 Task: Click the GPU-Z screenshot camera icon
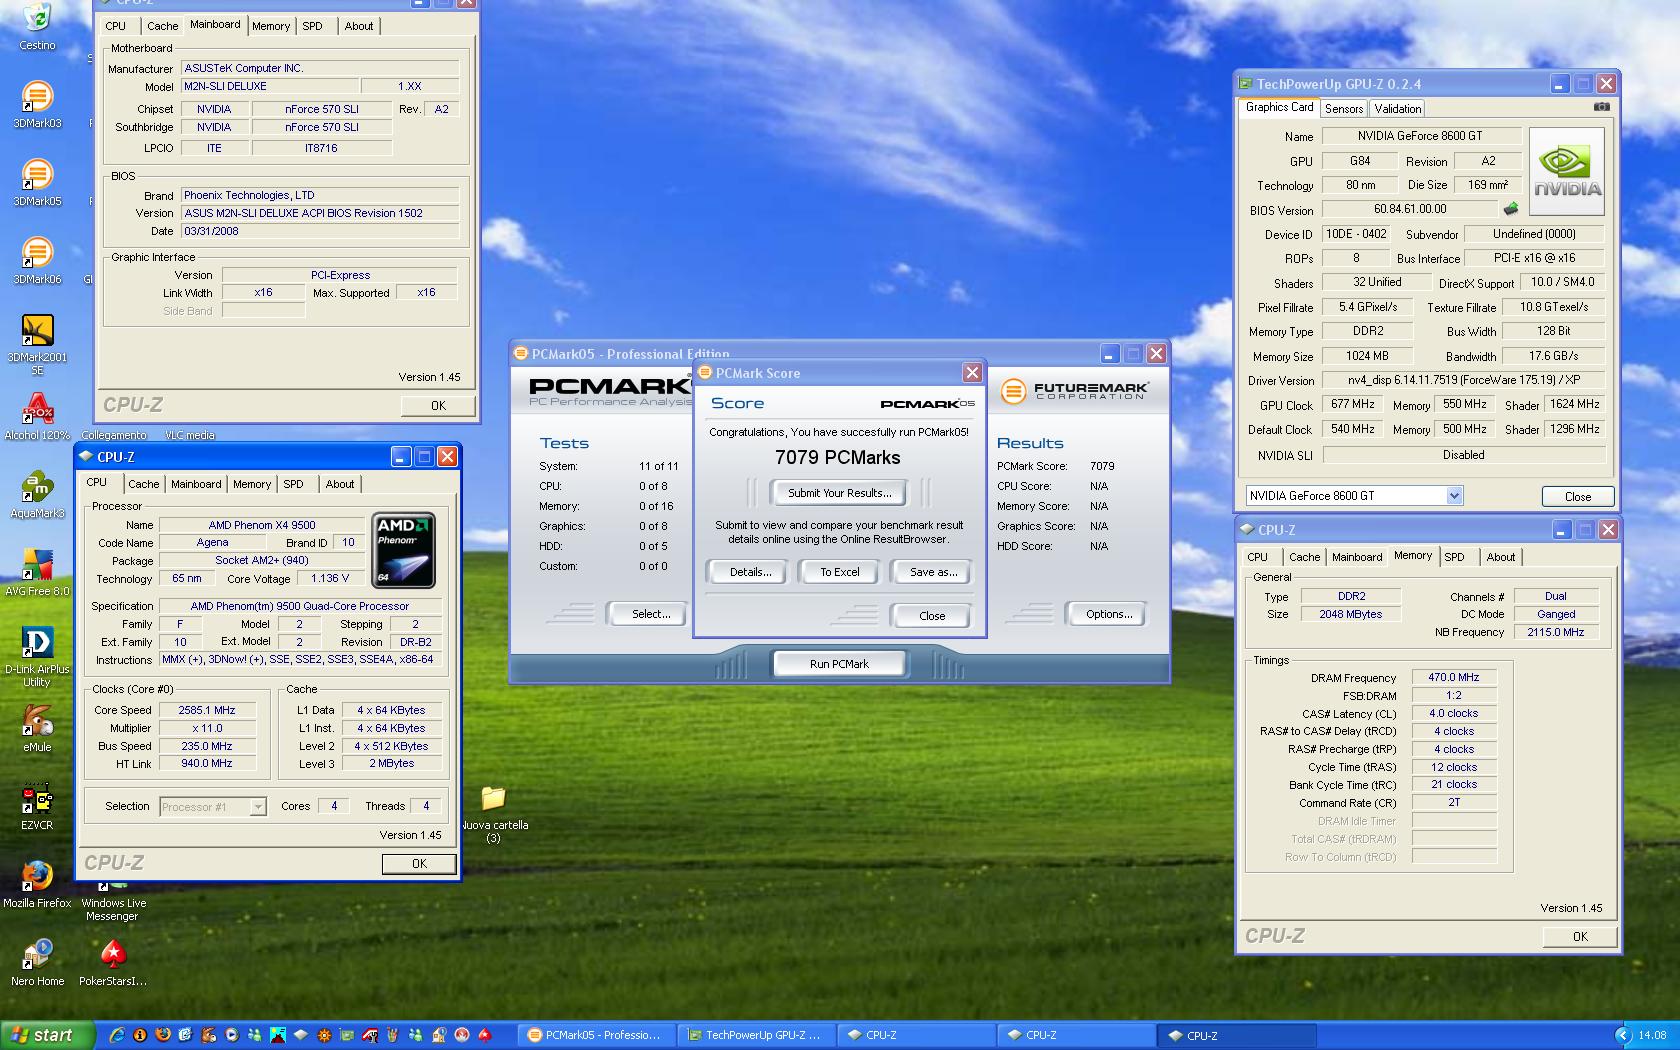(1602, 107)
